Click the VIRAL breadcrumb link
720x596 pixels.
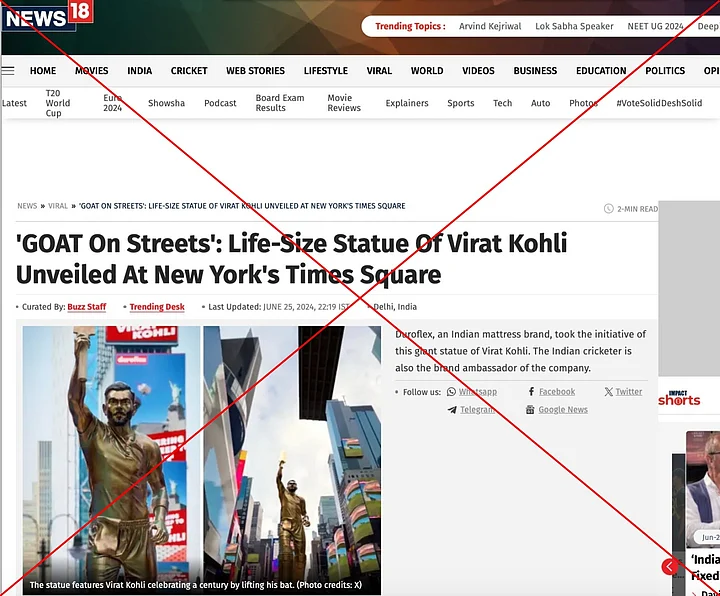(x=58, y=206)
